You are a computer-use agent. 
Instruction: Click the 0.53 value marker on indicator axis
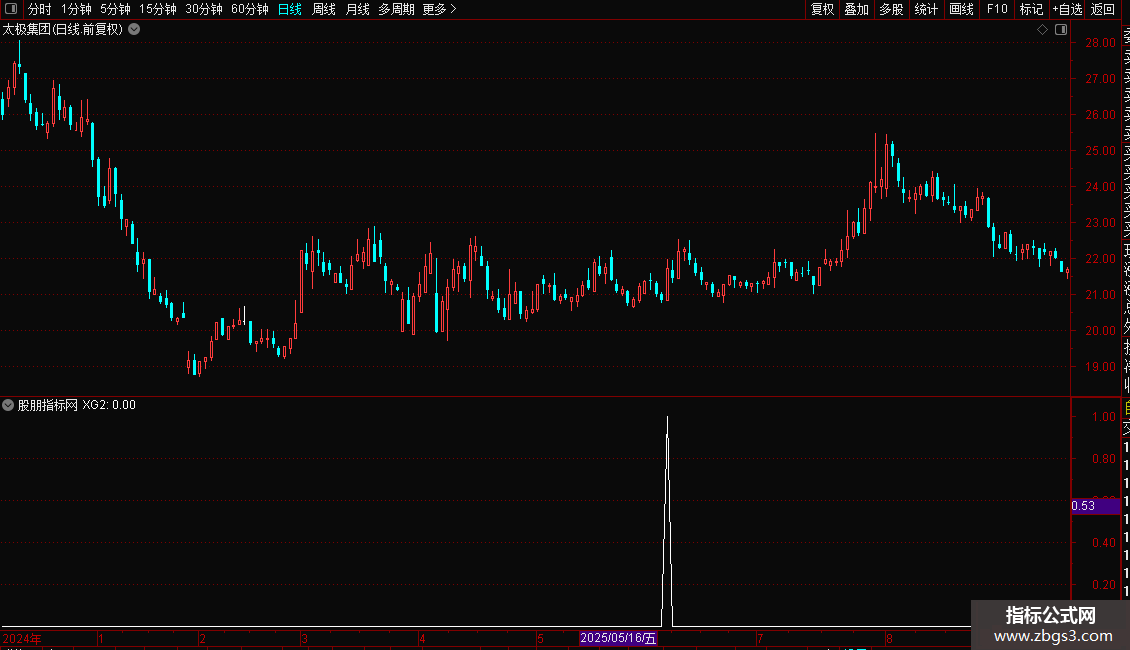1095,506
